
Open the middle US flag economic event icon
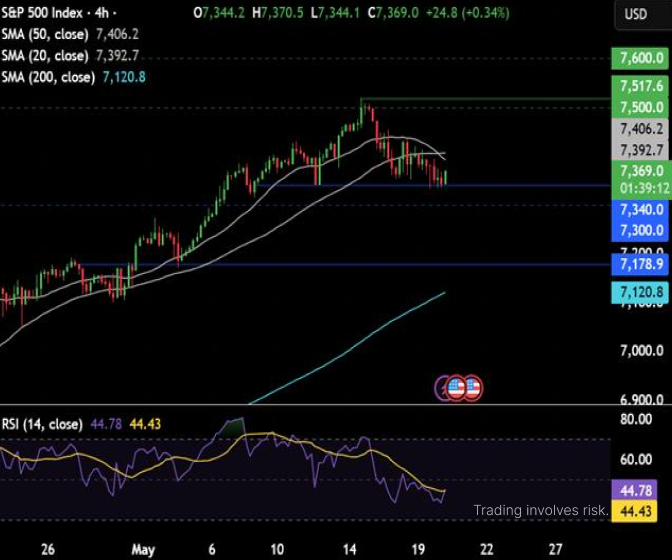[x=456, y=388]
